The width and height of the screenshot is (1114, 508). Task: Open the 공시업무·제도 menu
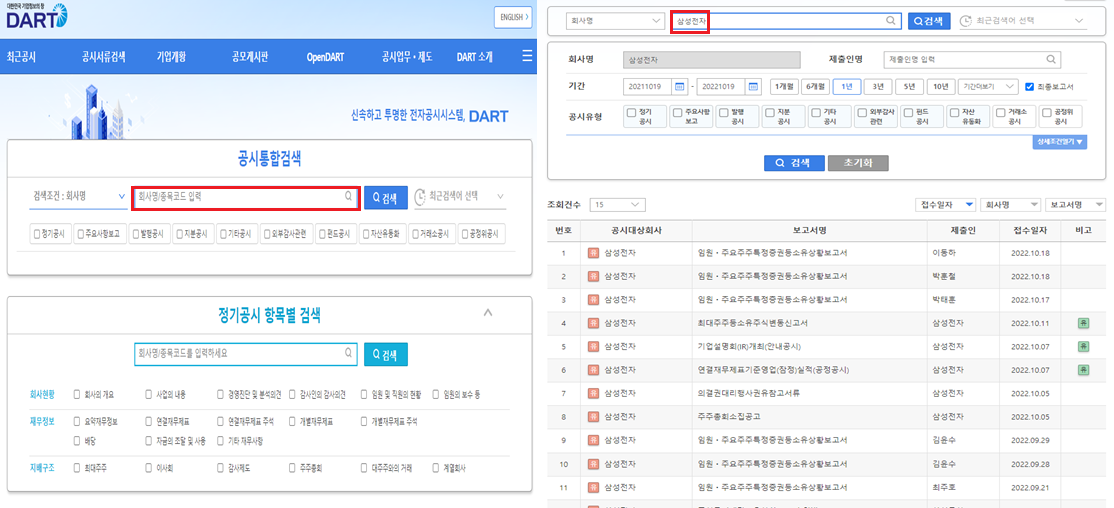tap(406, 57)
